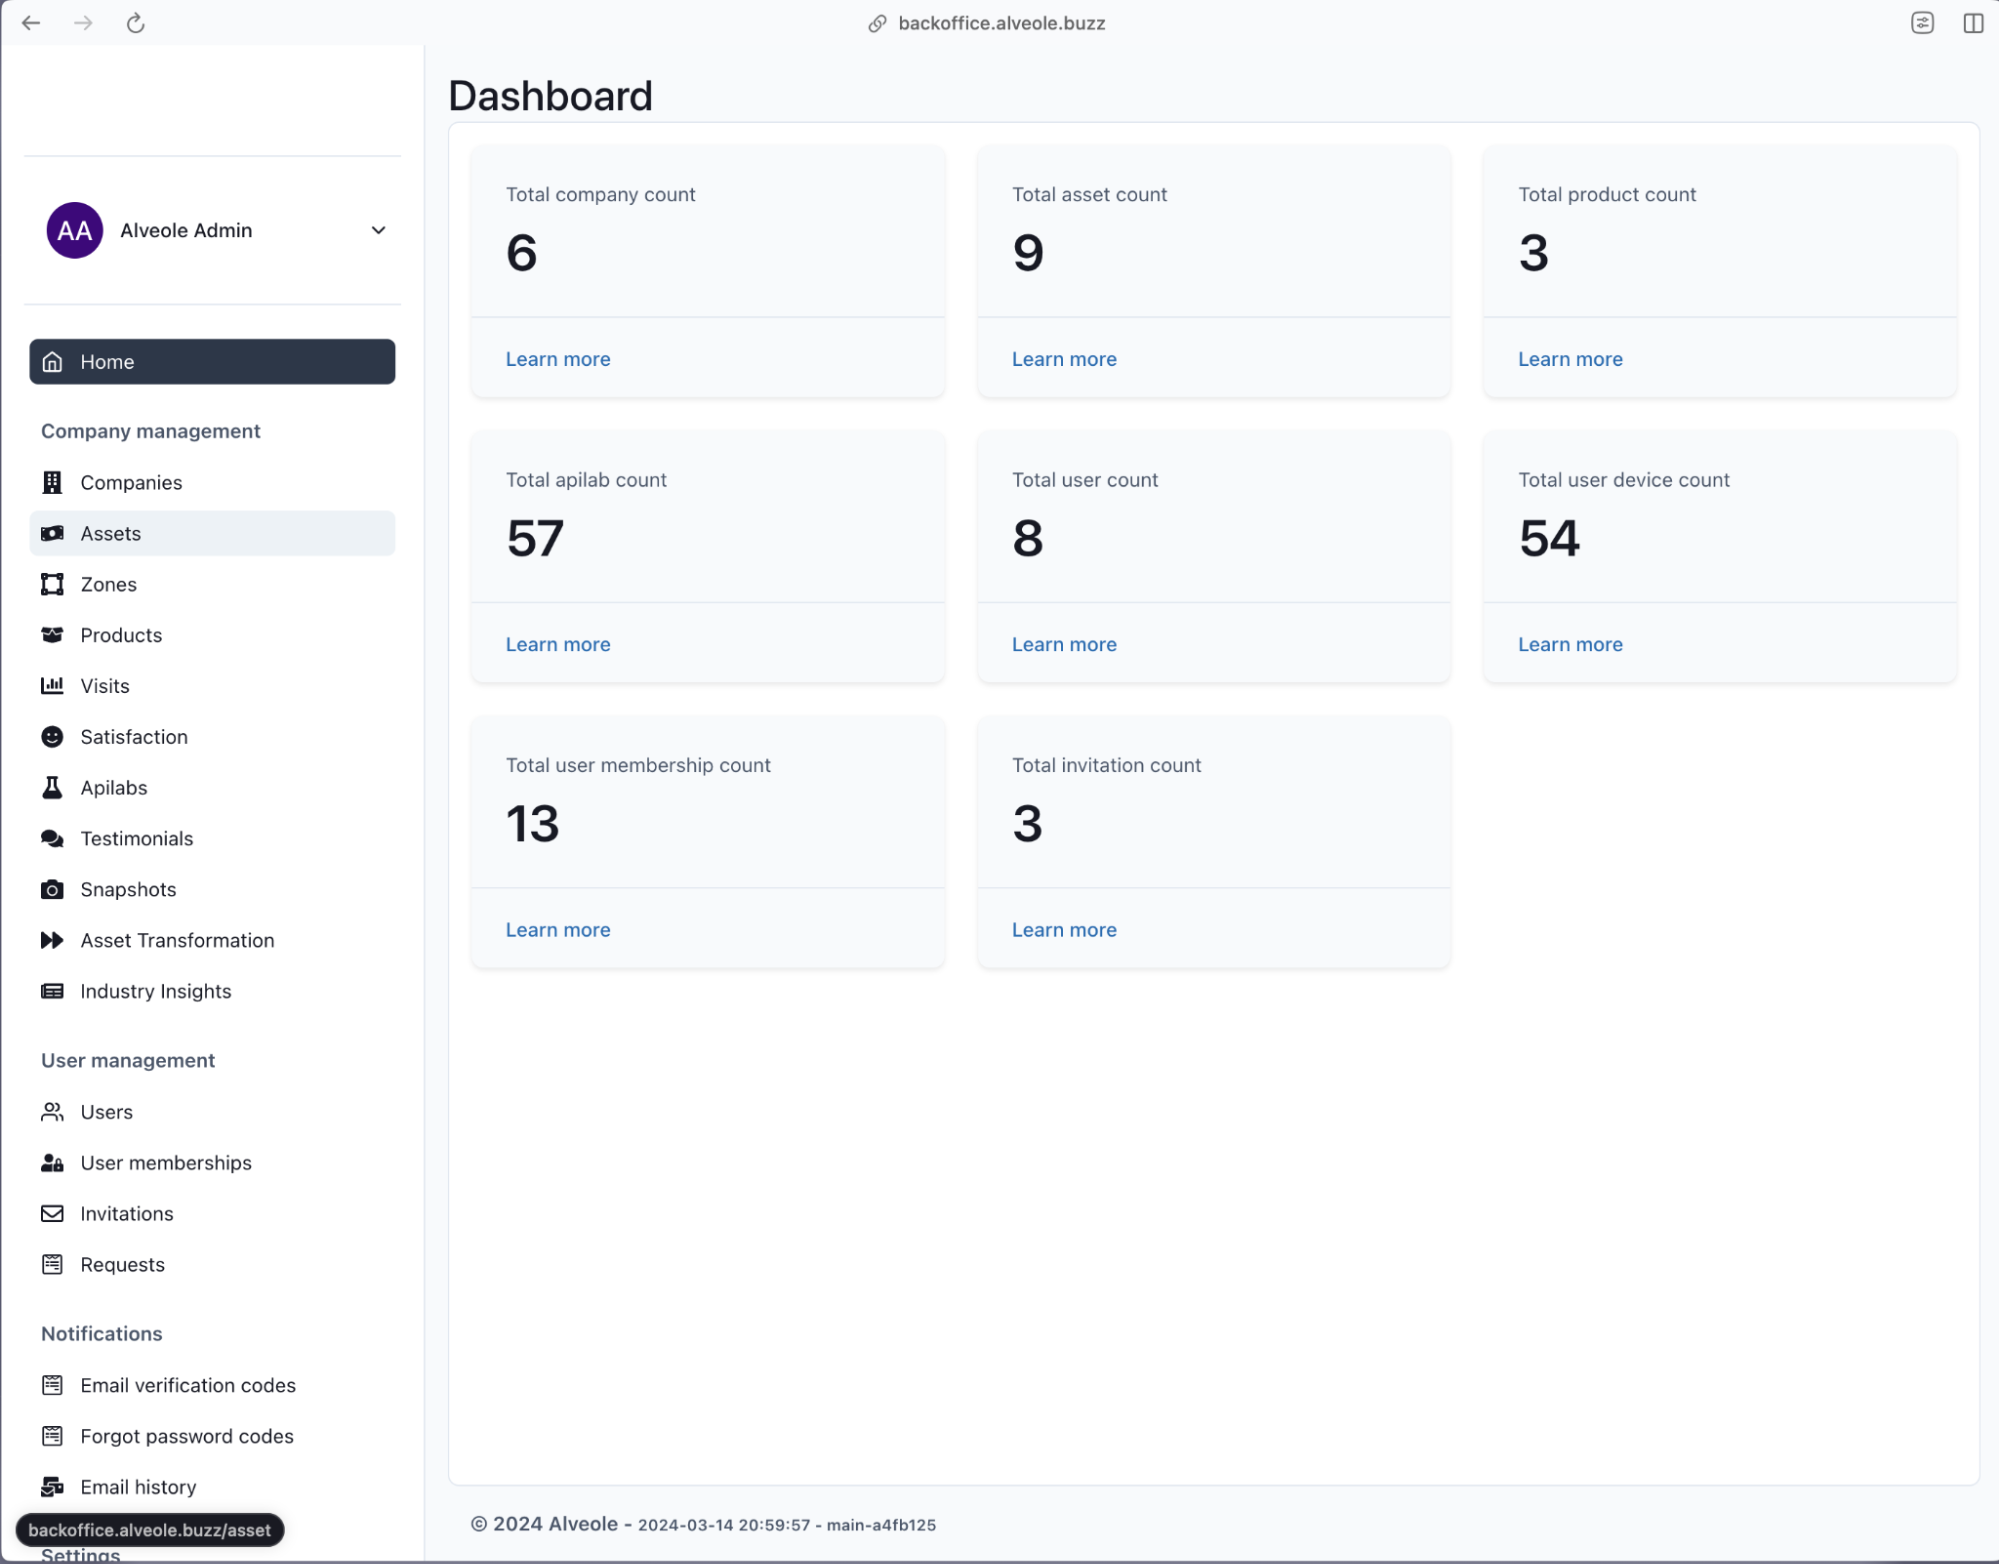Click Learn more under Total user device count
This screenshot has height=1564, width=1999.
[1570, 644]
